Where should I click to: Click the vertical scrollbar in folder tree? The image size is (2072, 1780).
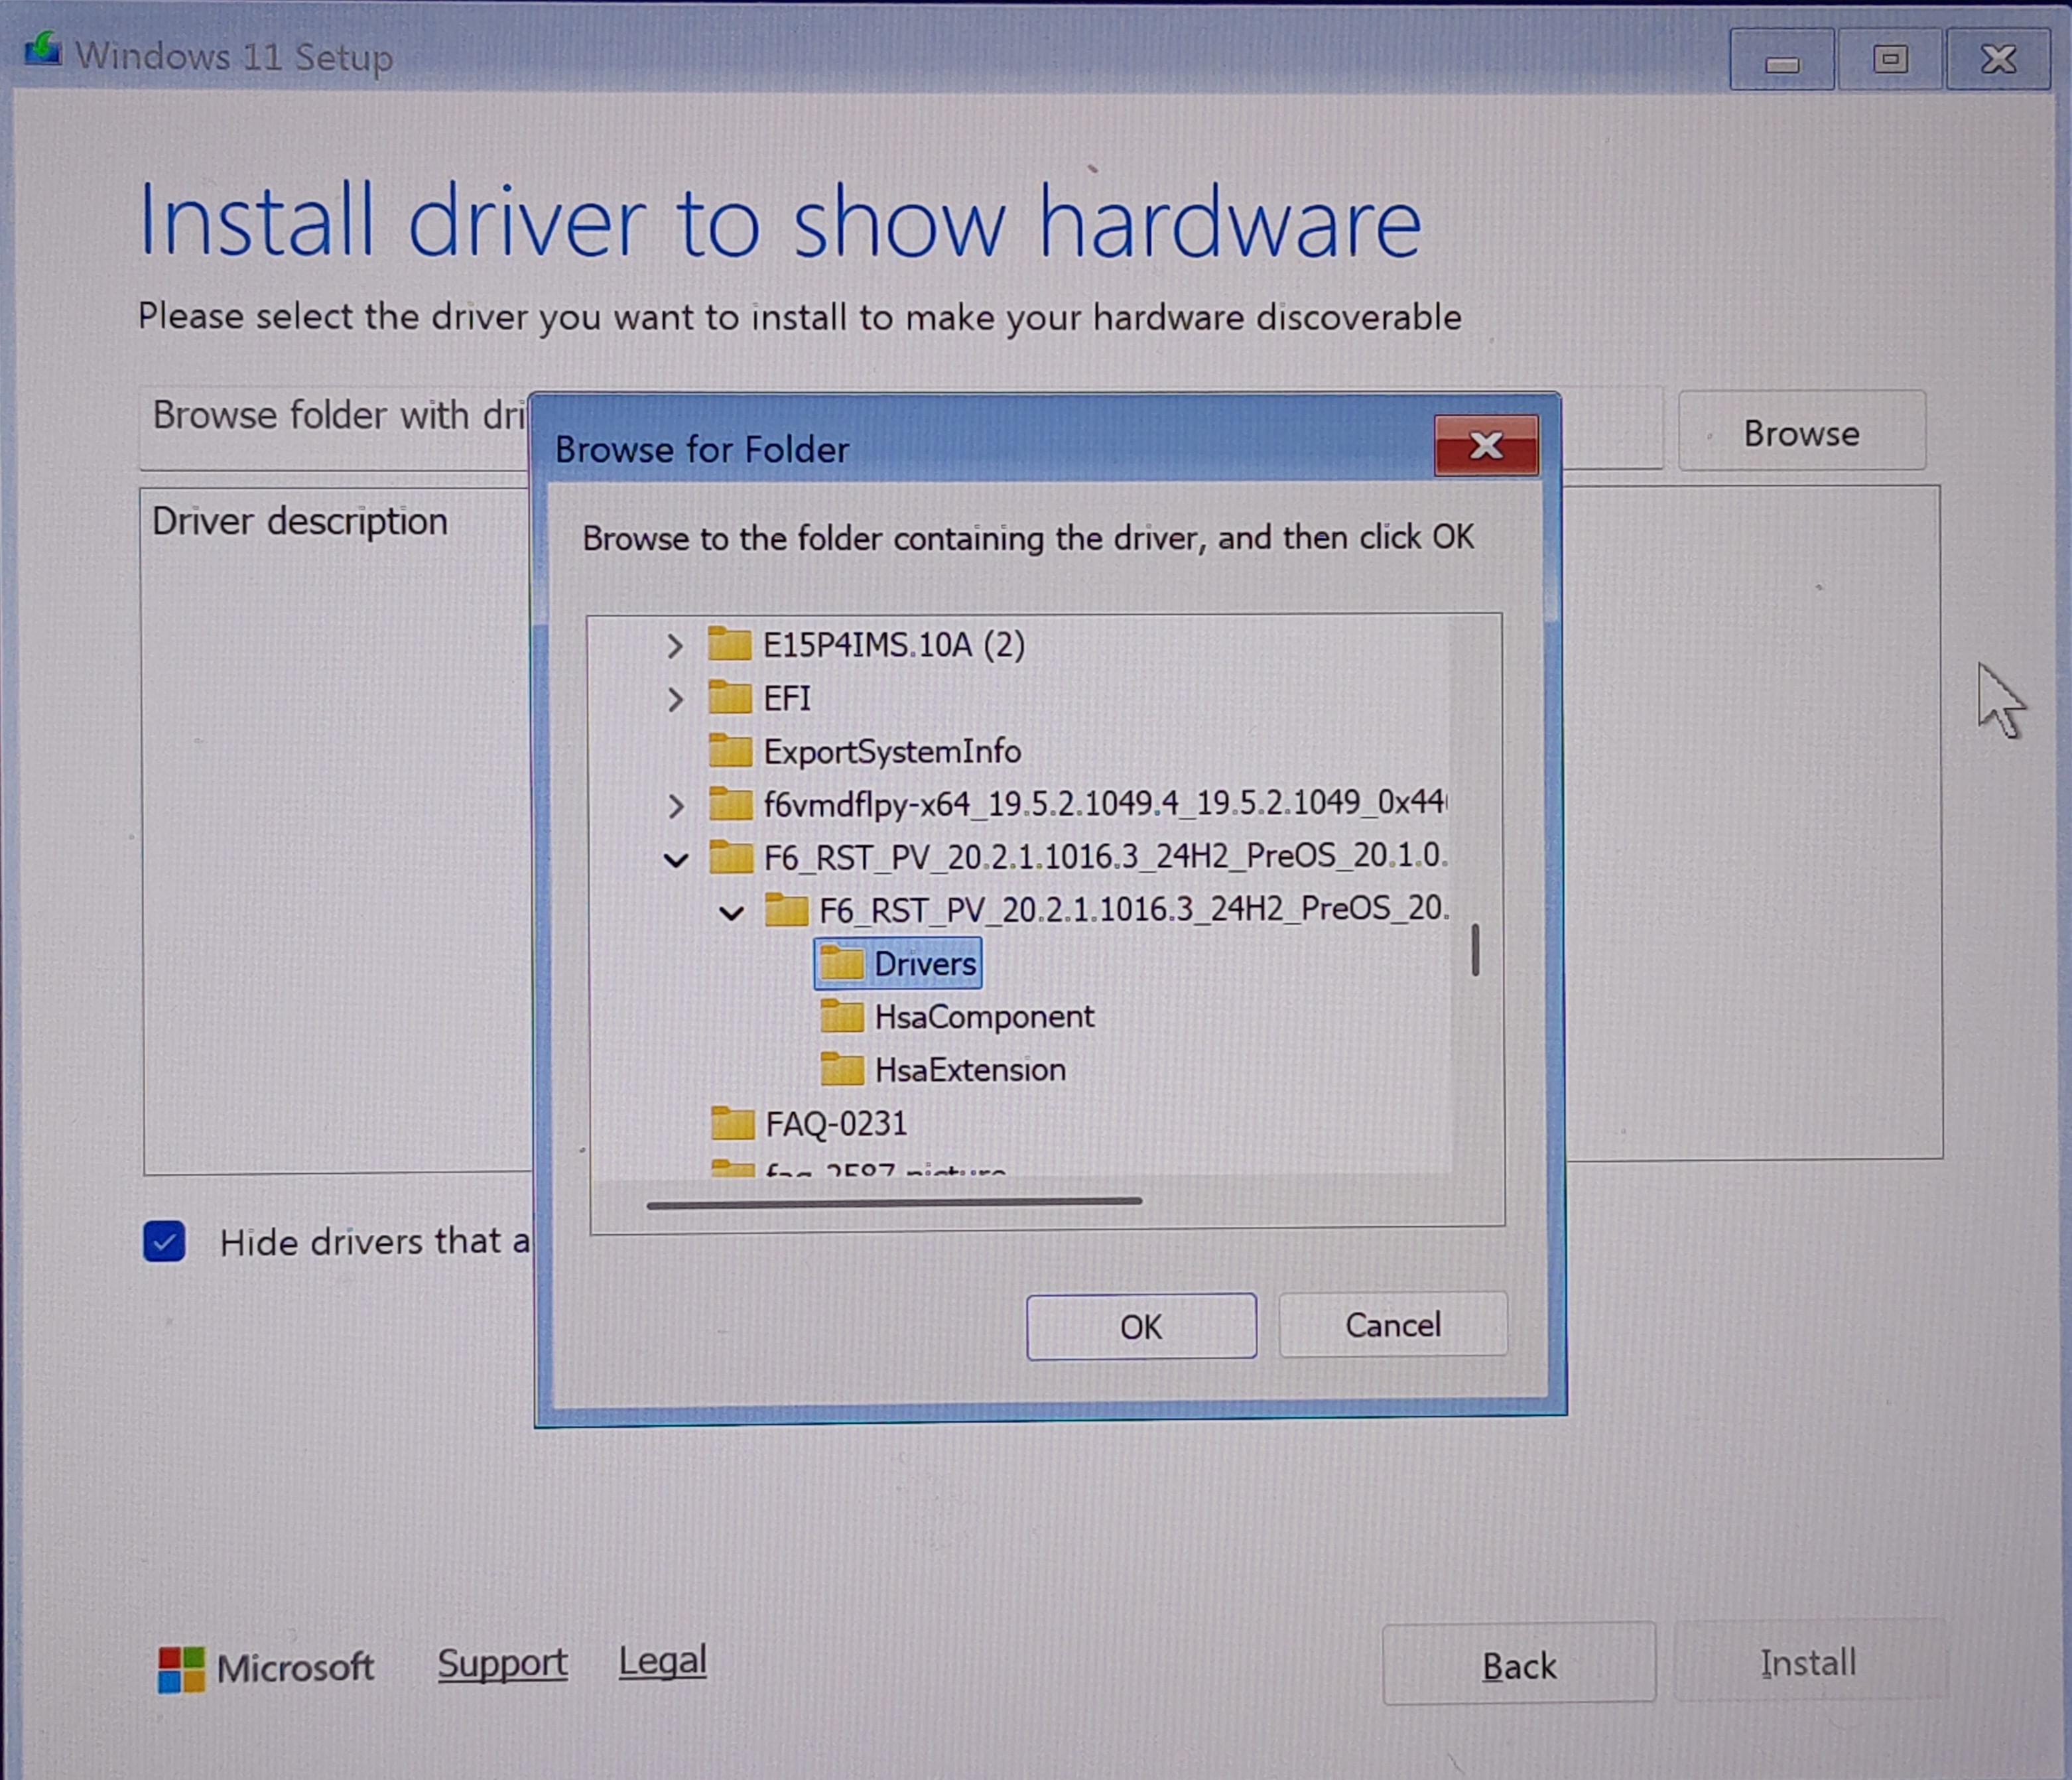pyautogui.click(x=1475, y=949)
